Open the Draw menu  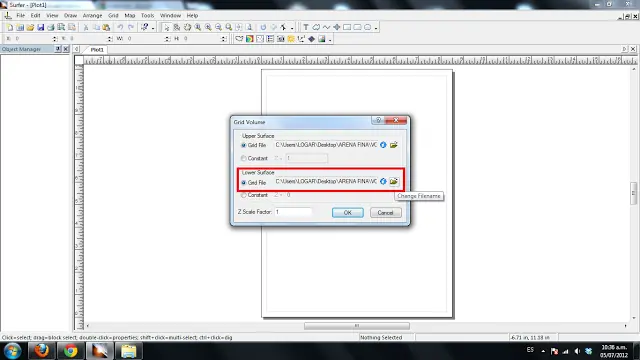tap(70, 16)
